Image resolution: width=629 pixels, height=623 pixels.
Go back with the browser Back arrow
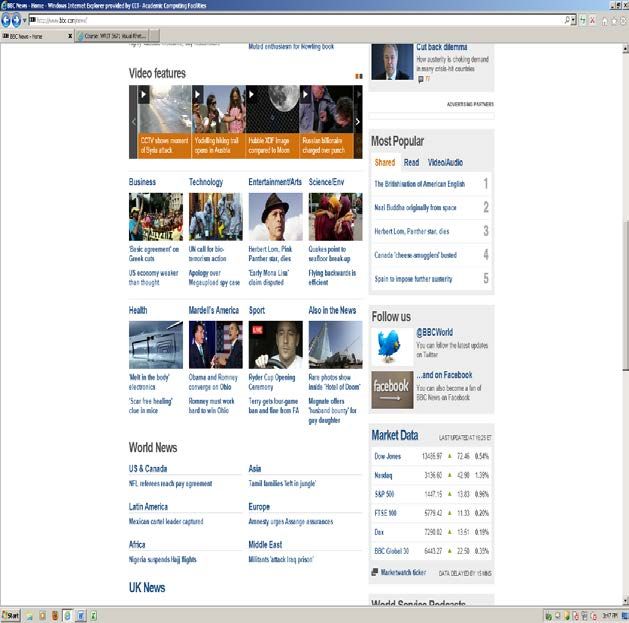pos(6,20)
